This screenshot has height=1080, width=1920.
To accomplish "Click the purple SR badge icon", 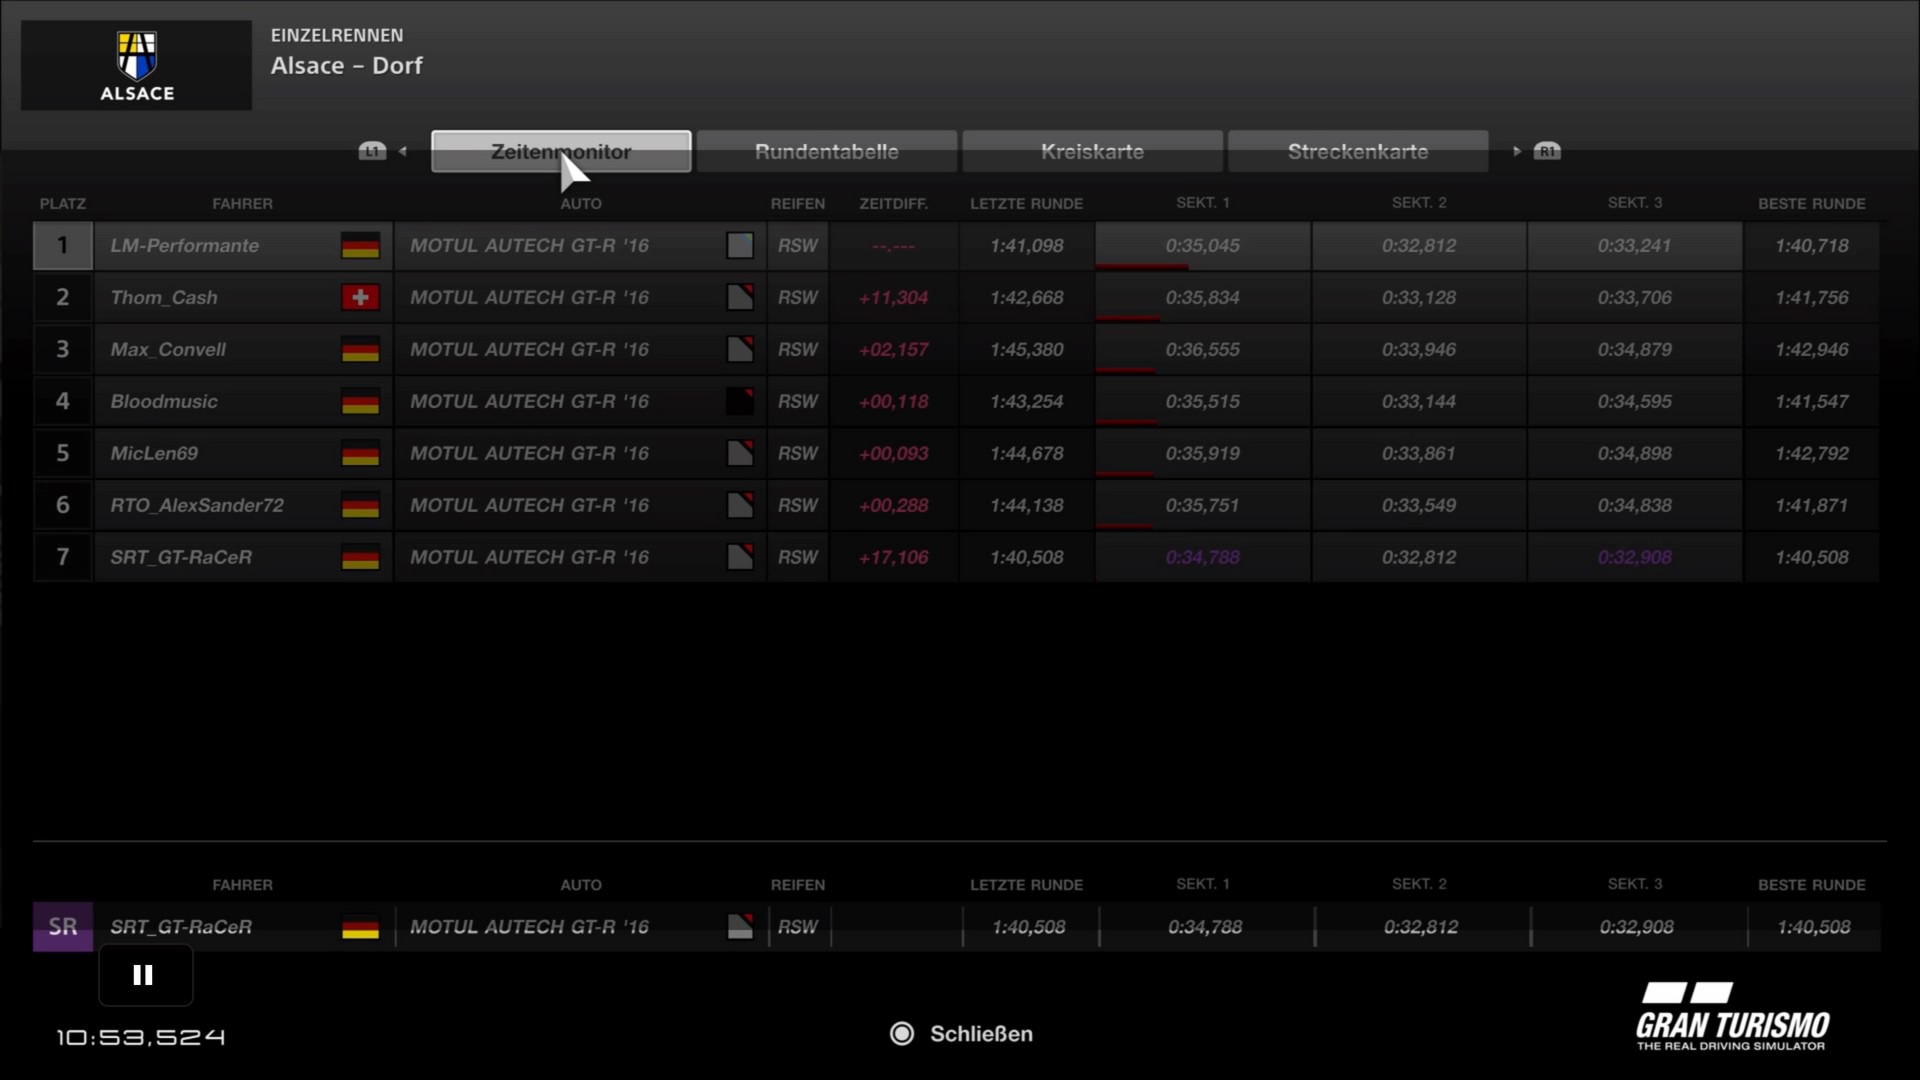I will click(x=63, y=927).
